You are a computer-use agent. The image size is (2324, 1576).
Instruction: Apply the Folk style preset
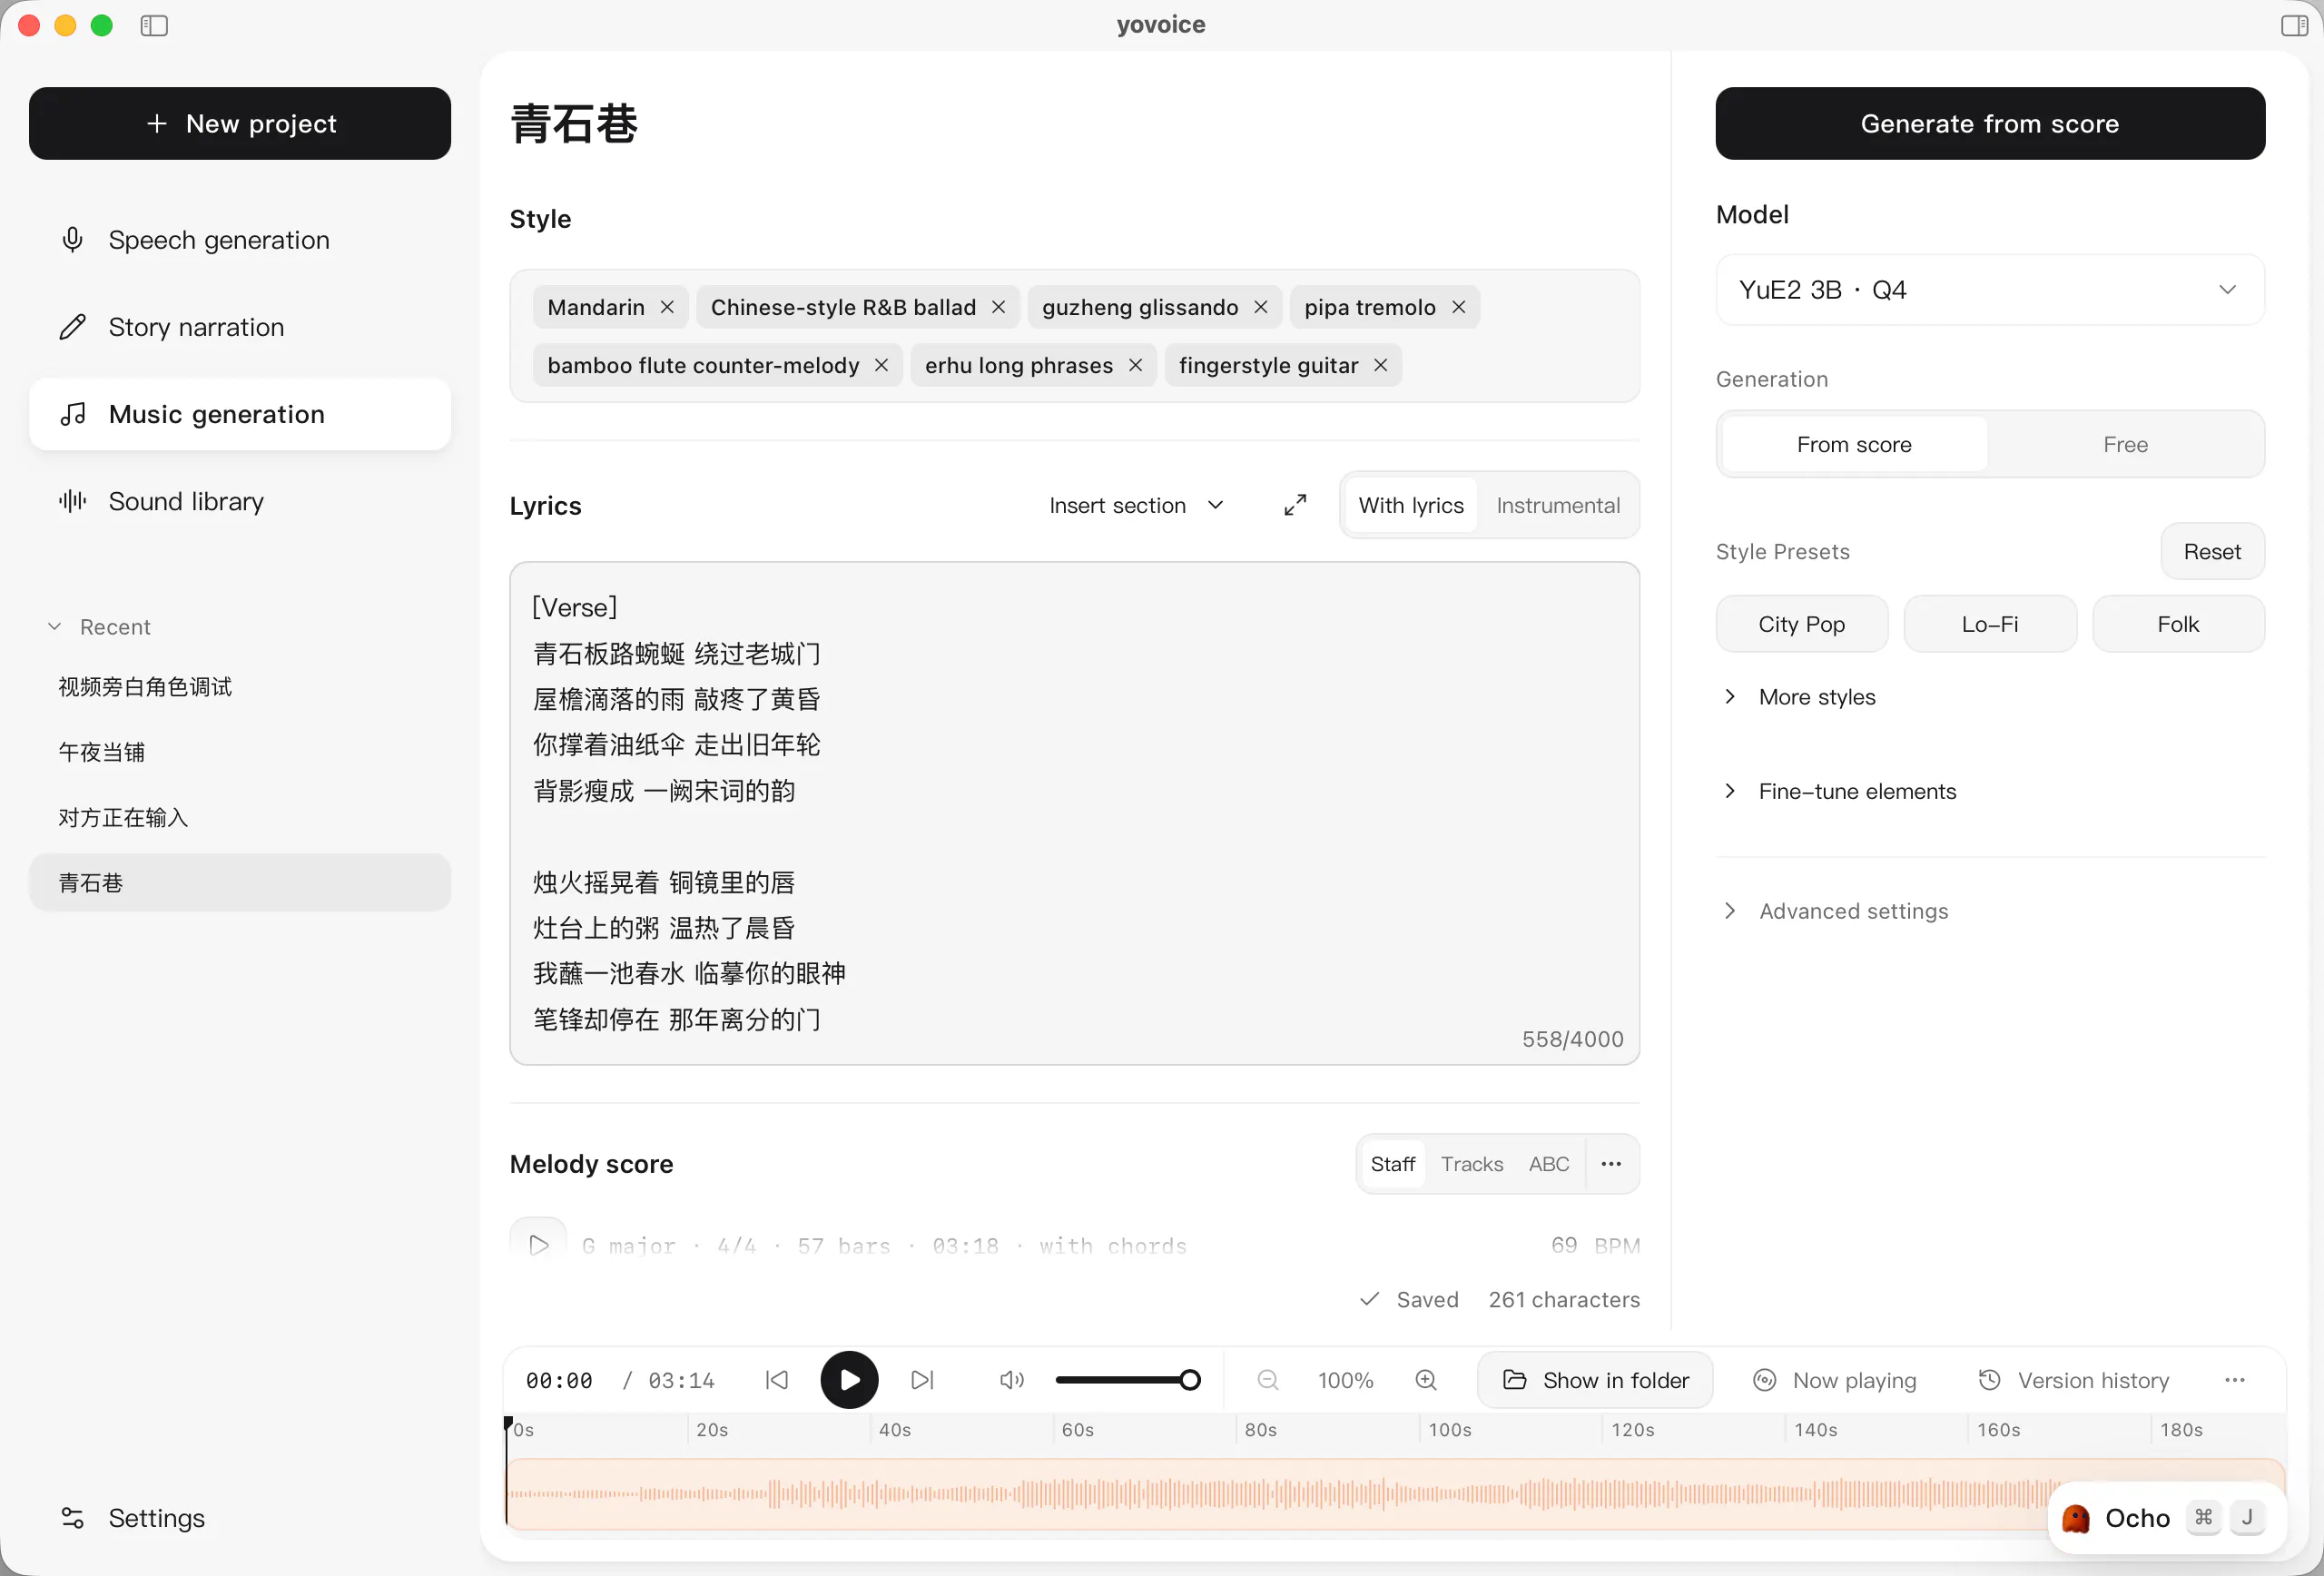point(2177,624)
